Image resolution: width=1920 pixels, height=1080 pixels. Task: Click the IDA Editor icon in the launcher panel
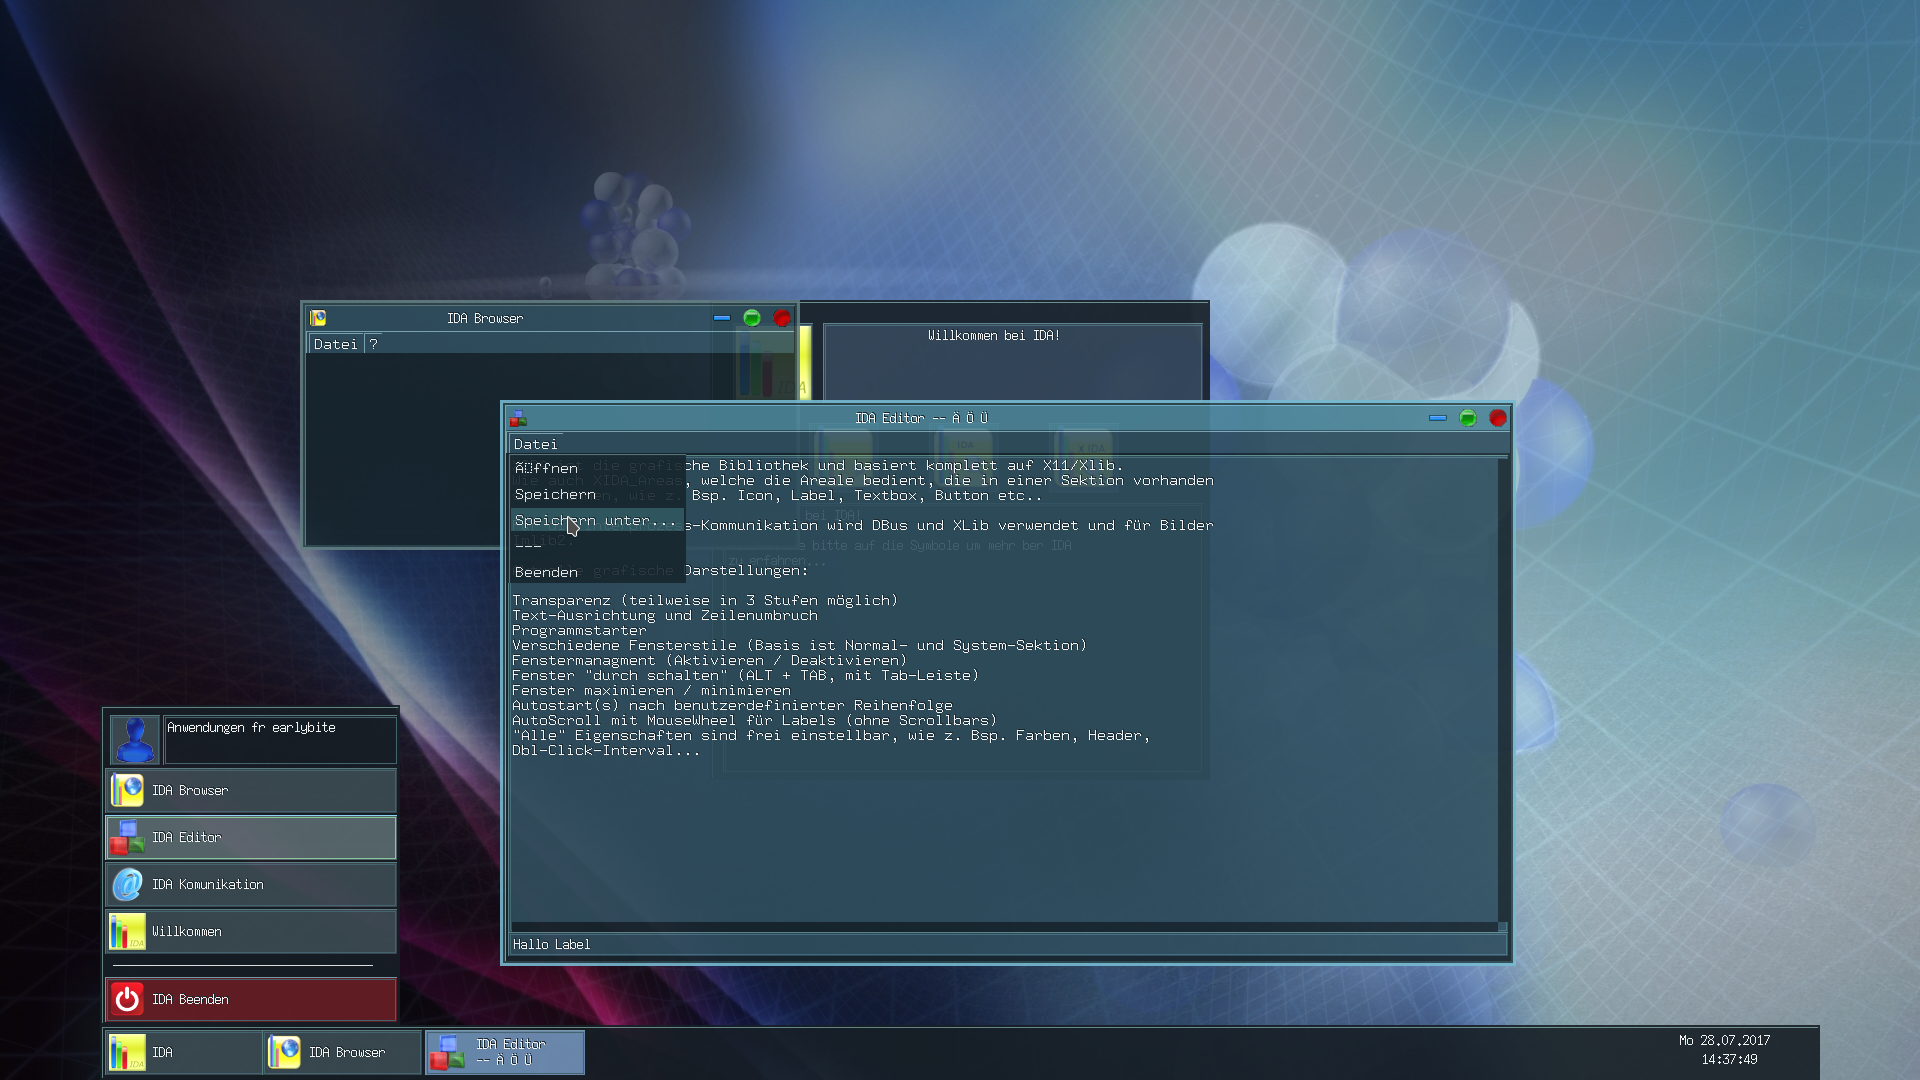126,837
